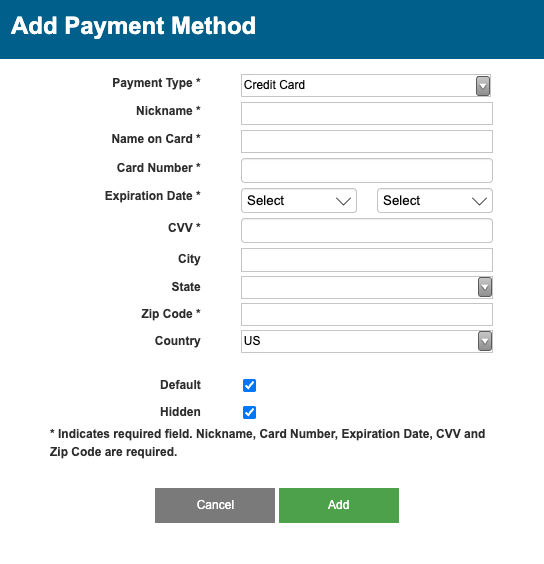Image resolution: width=544 pixels, height=564 pixels.
Task: Click the State dropdown arrow icon
Action: 485,287
